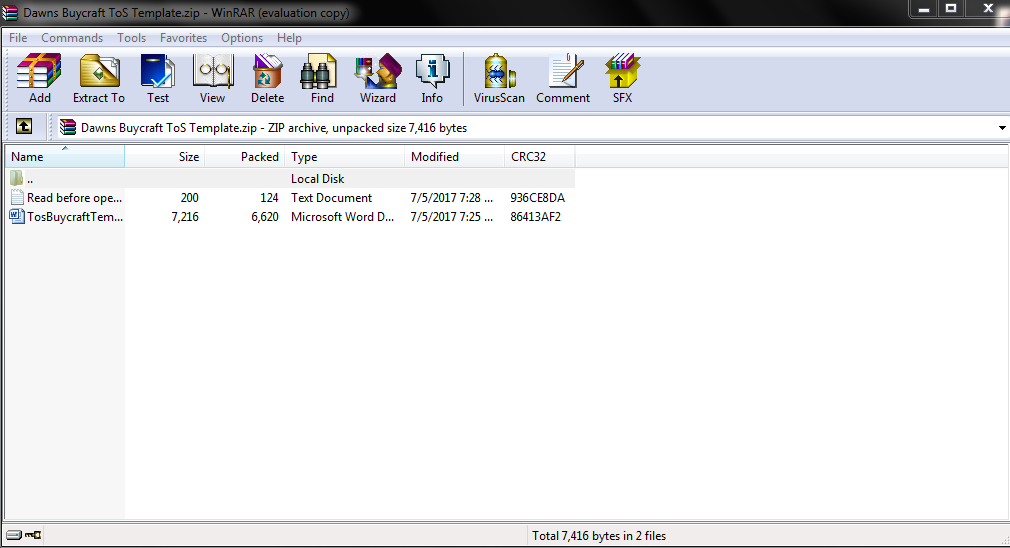Click the drive icon in status bar
Viewport: 1010px width, 548px height.
[14, 535]
